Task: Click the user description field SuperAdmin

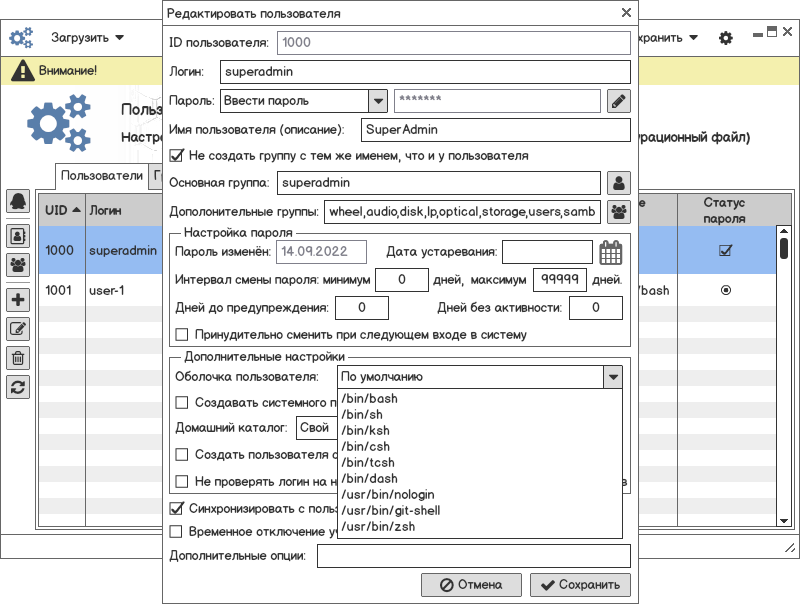Action: click(495, 130)
